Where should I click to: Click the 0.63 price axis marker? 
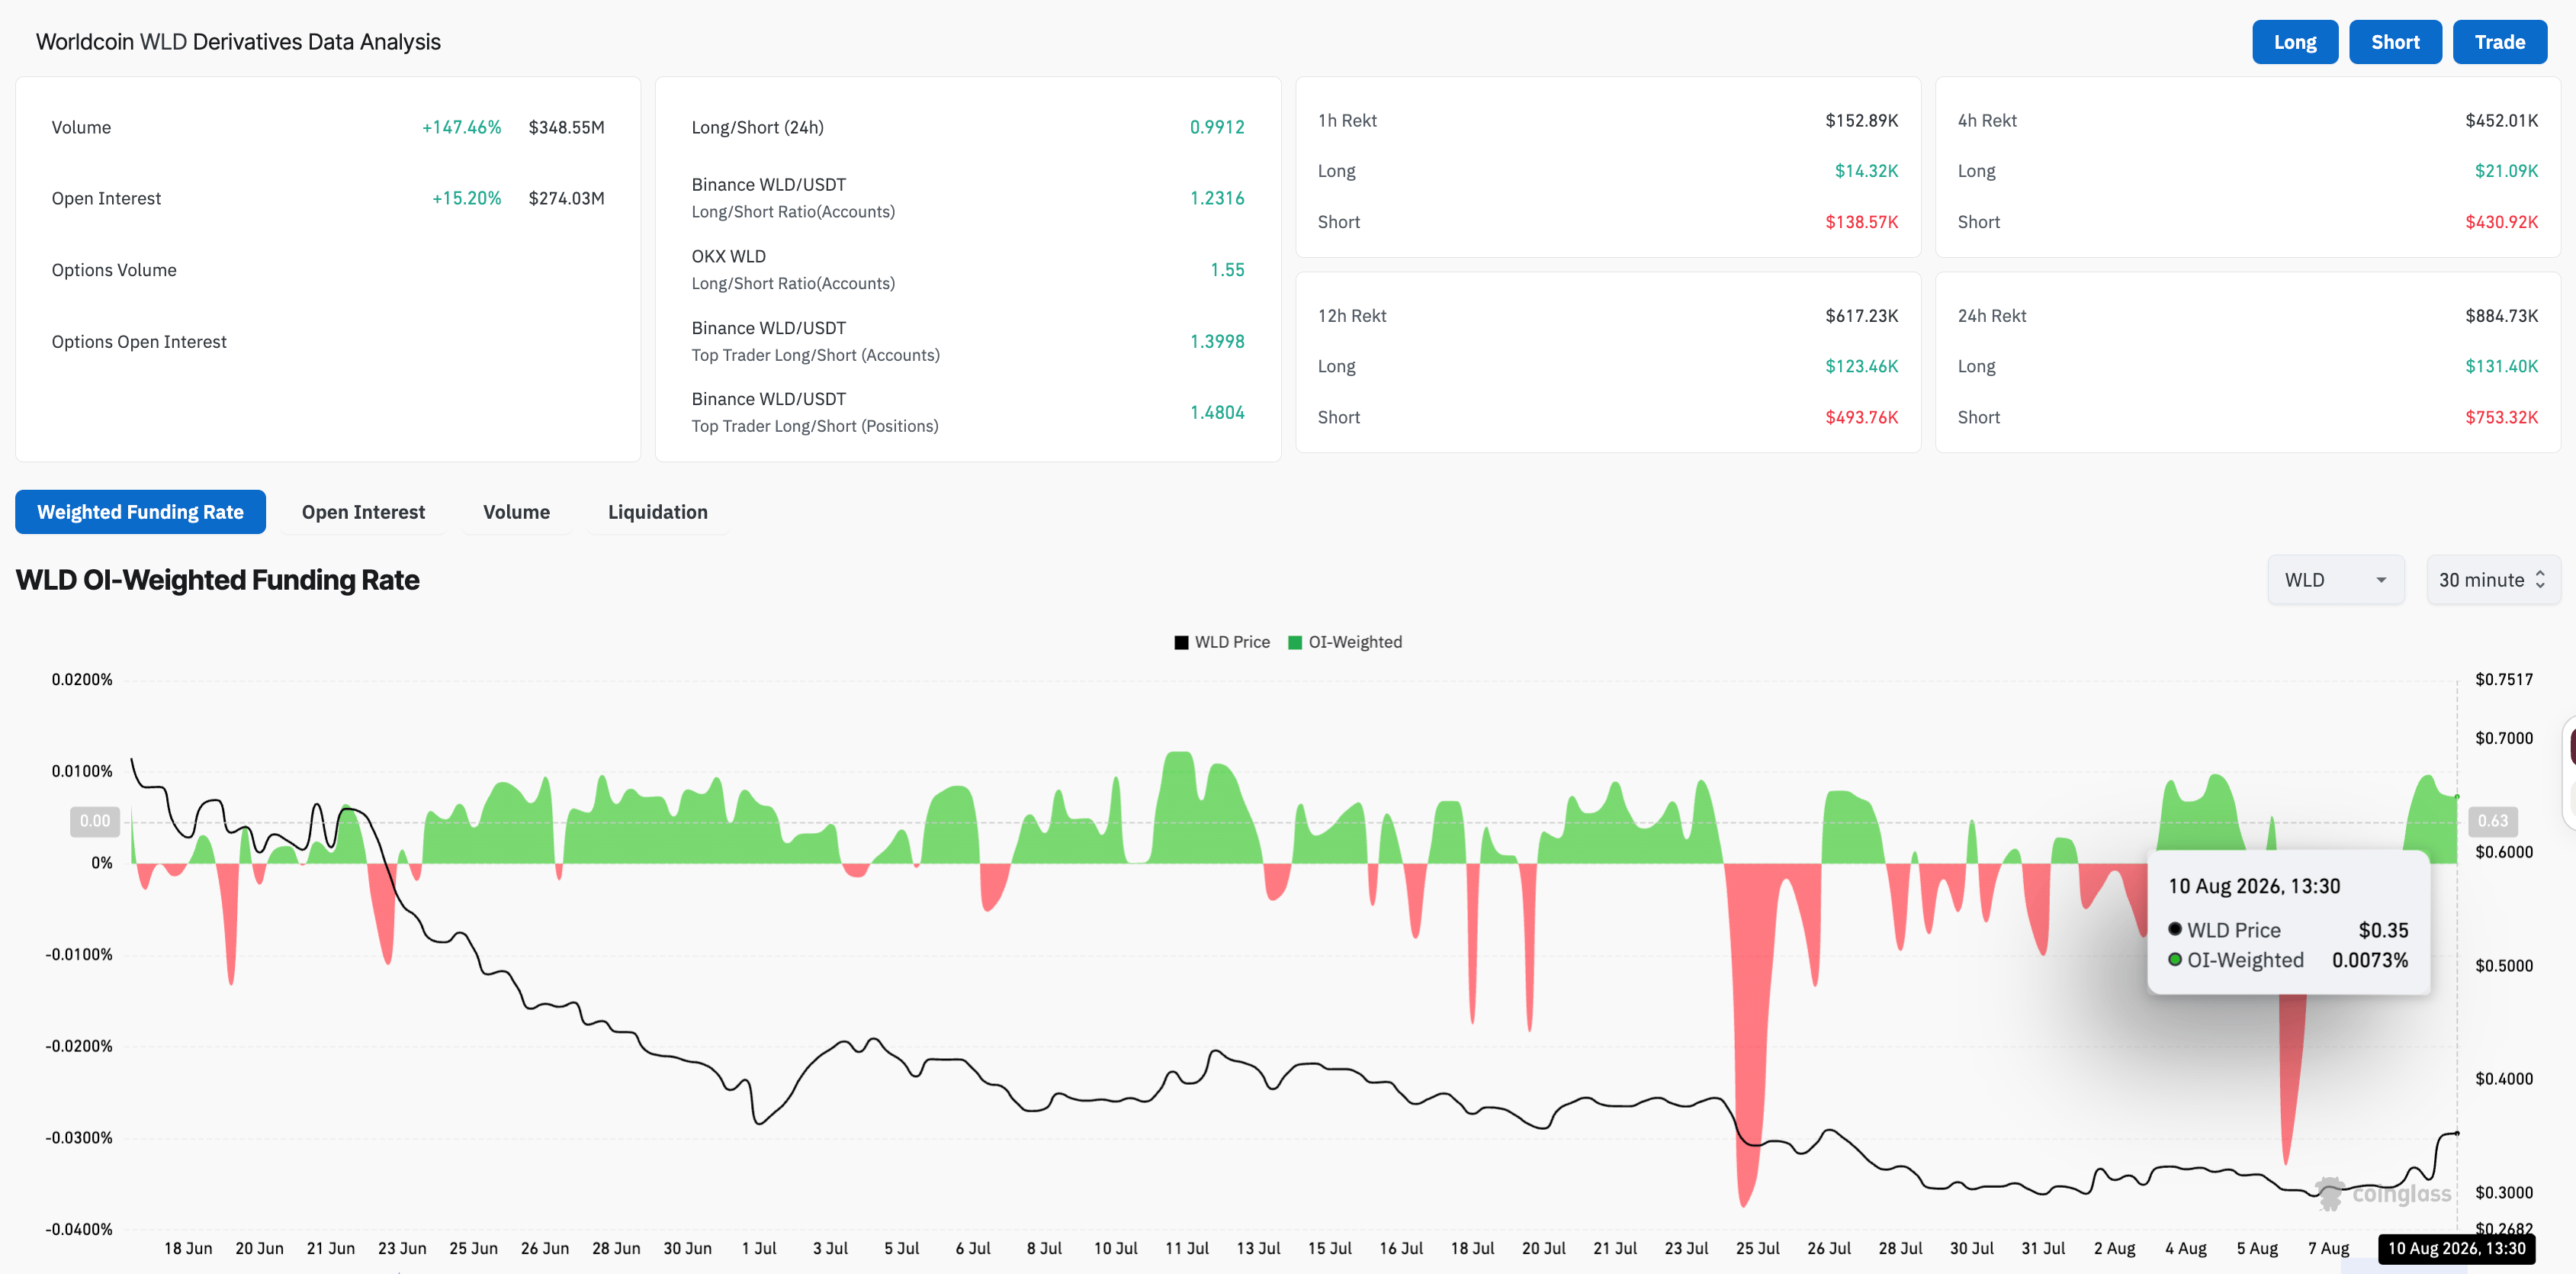point(2492,821)
